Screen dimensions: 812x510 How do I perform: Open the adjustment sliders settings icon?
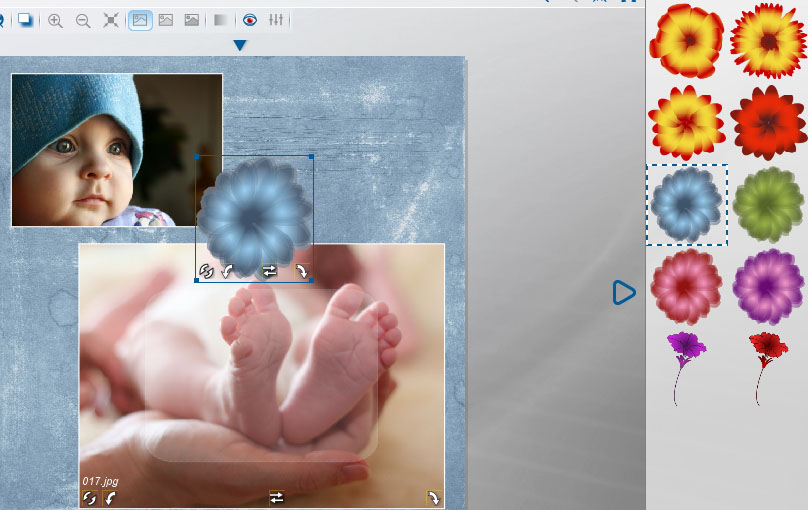(x=277, y=20)
